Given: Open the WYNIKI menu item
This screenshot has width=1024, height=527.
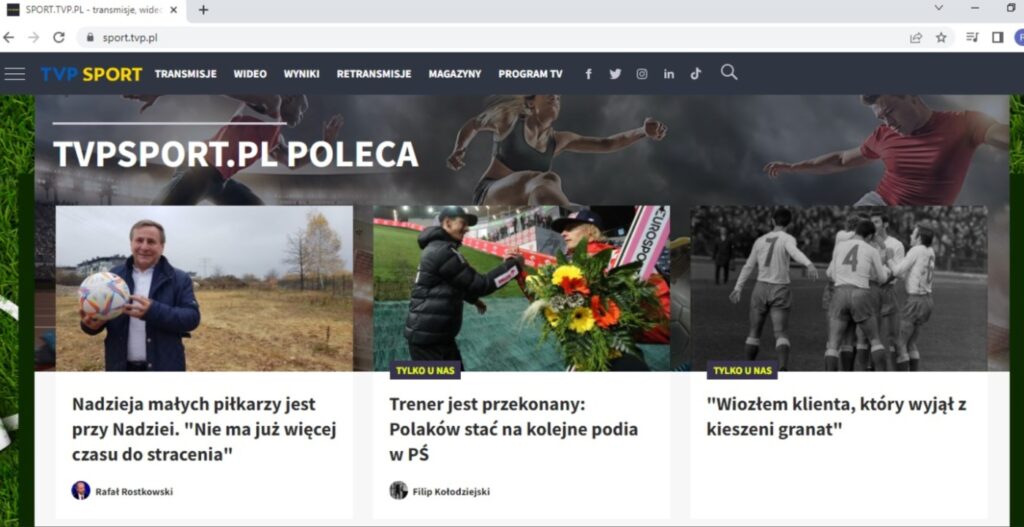Looking at the screenshot, I should point(302,74).
